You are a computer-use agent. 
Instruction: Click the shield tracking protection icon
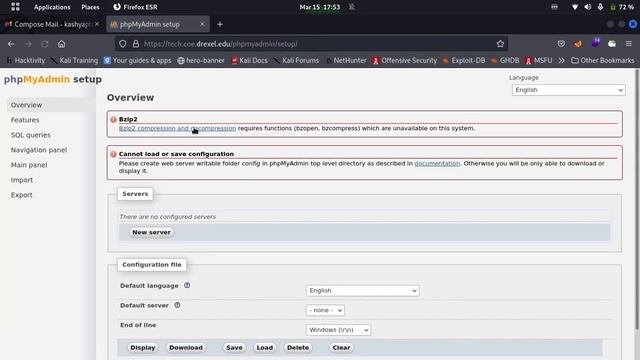pyautogui.click(x=122, y=44)
